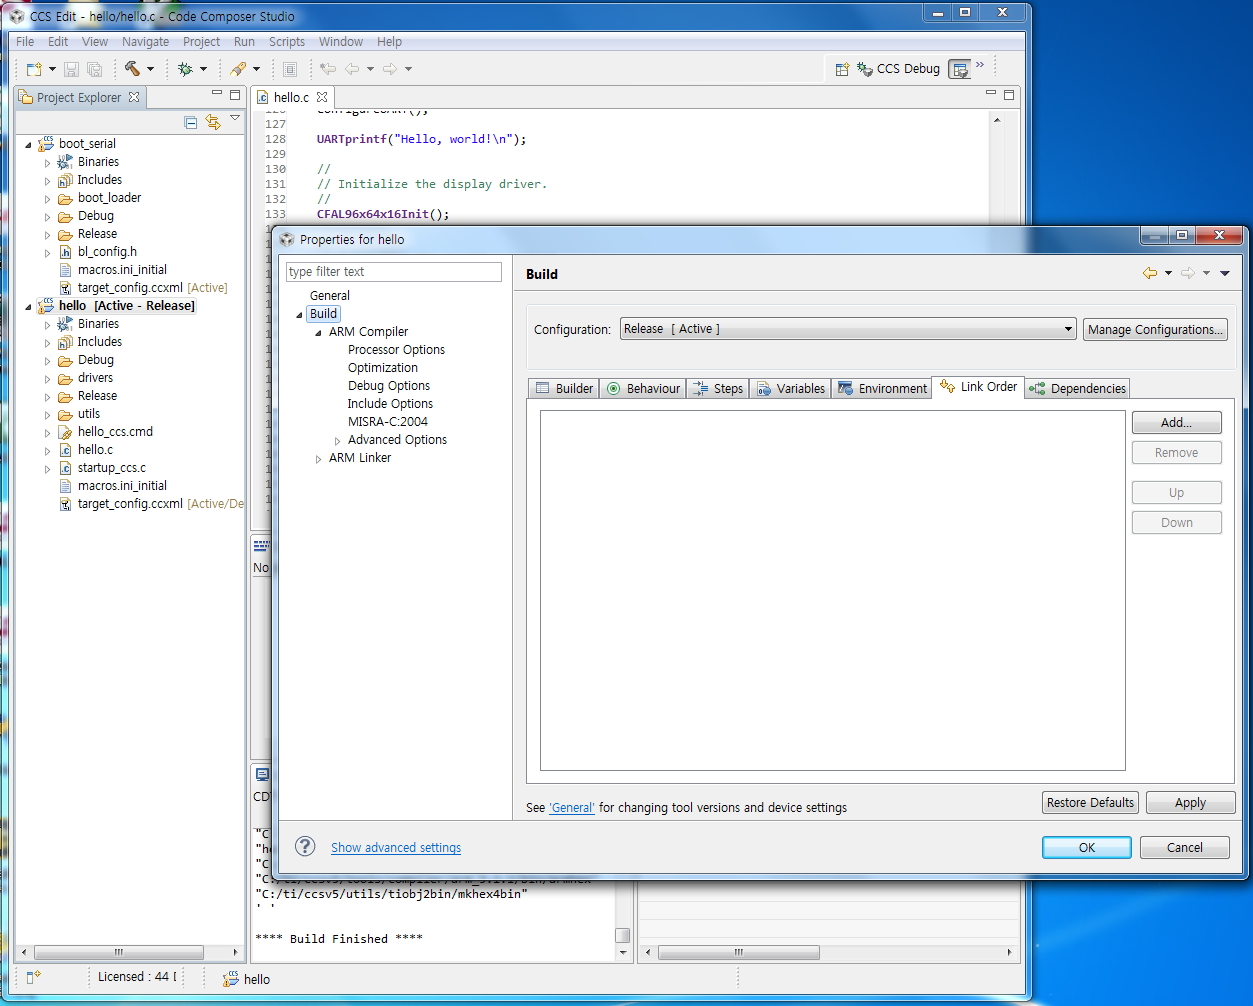Open the Navigate menu

[x=146, y=41]
